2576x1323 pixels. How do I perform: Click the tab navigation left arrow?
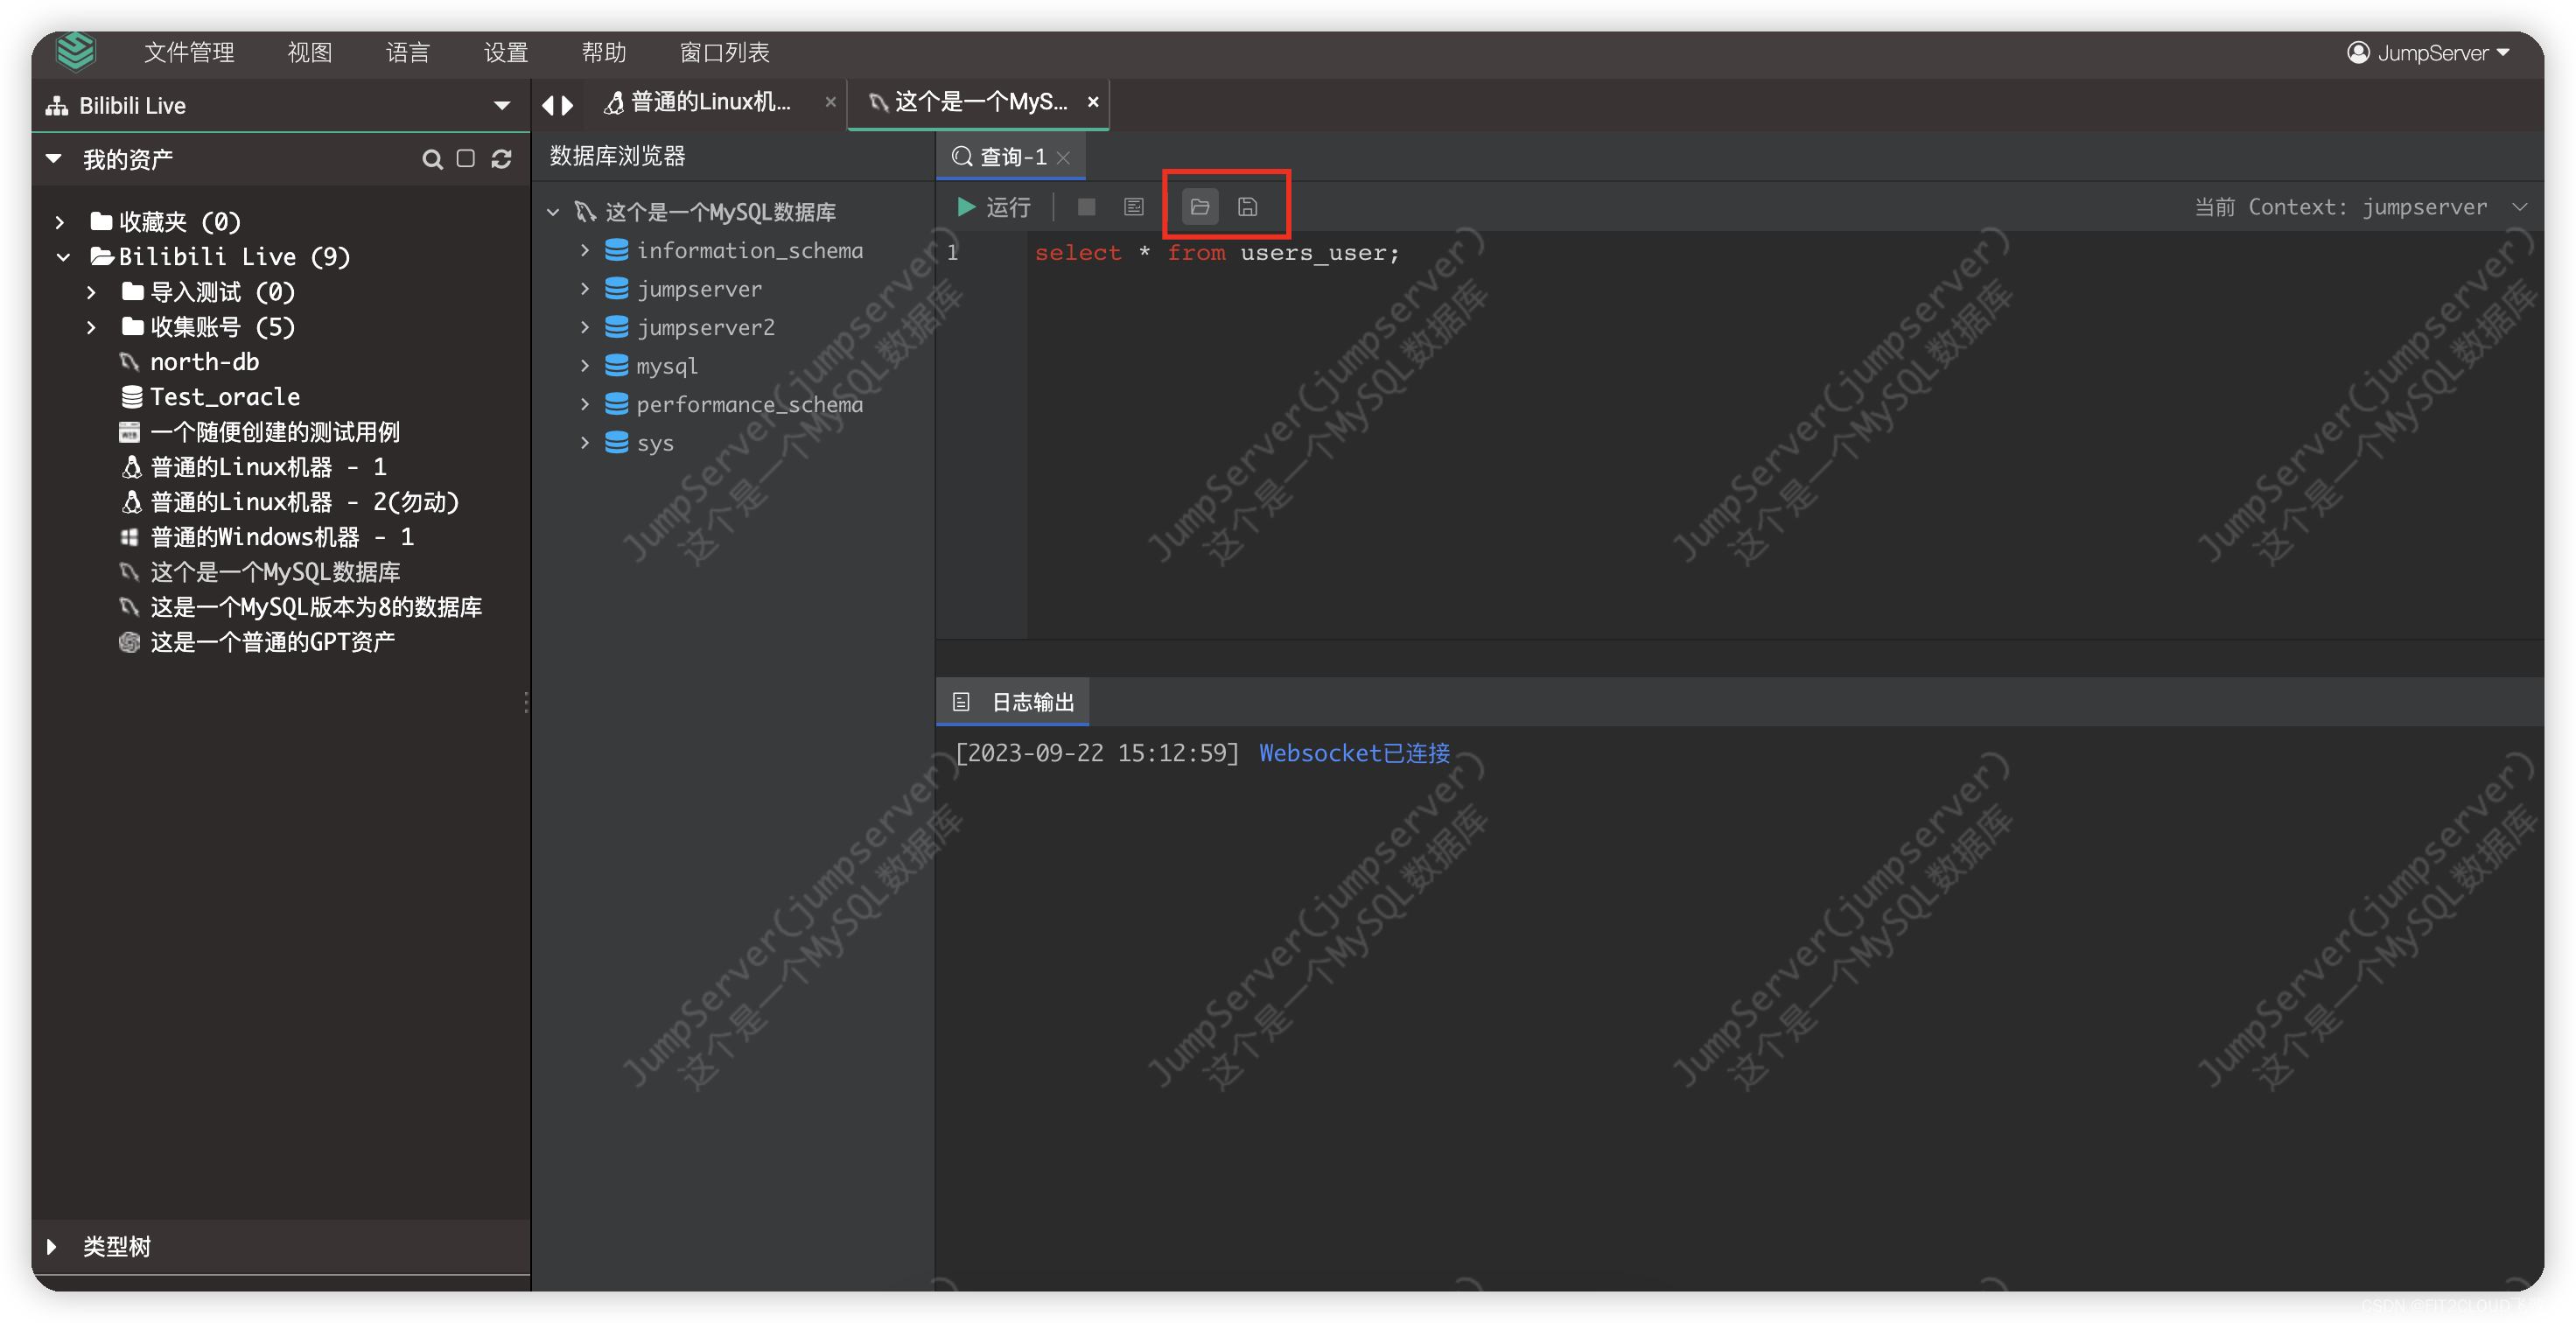point(547,104)
